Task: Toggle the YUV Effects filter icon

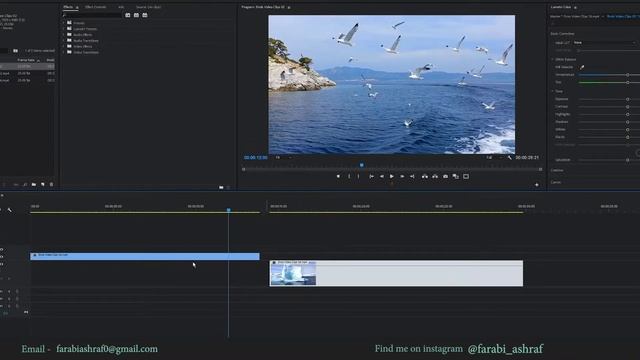Action: (x=145, y=15)
